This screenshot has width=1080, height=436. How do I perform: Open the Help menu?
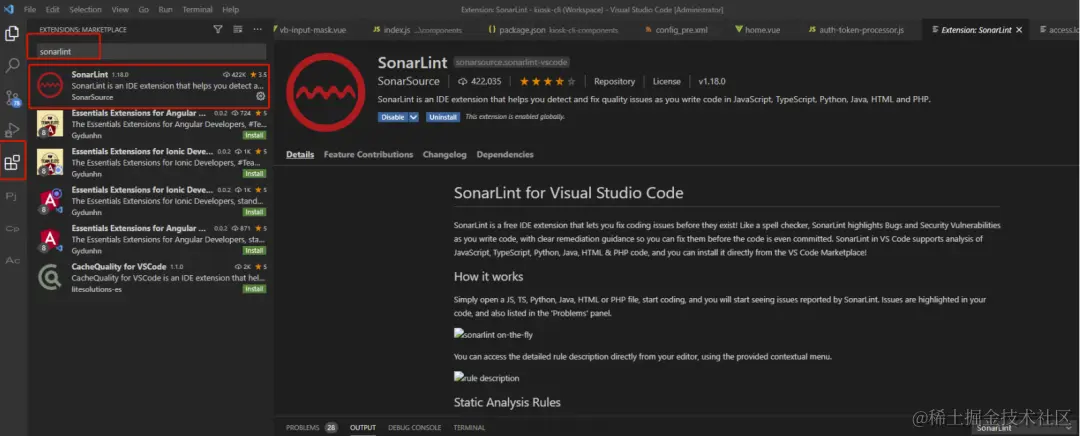230,10
